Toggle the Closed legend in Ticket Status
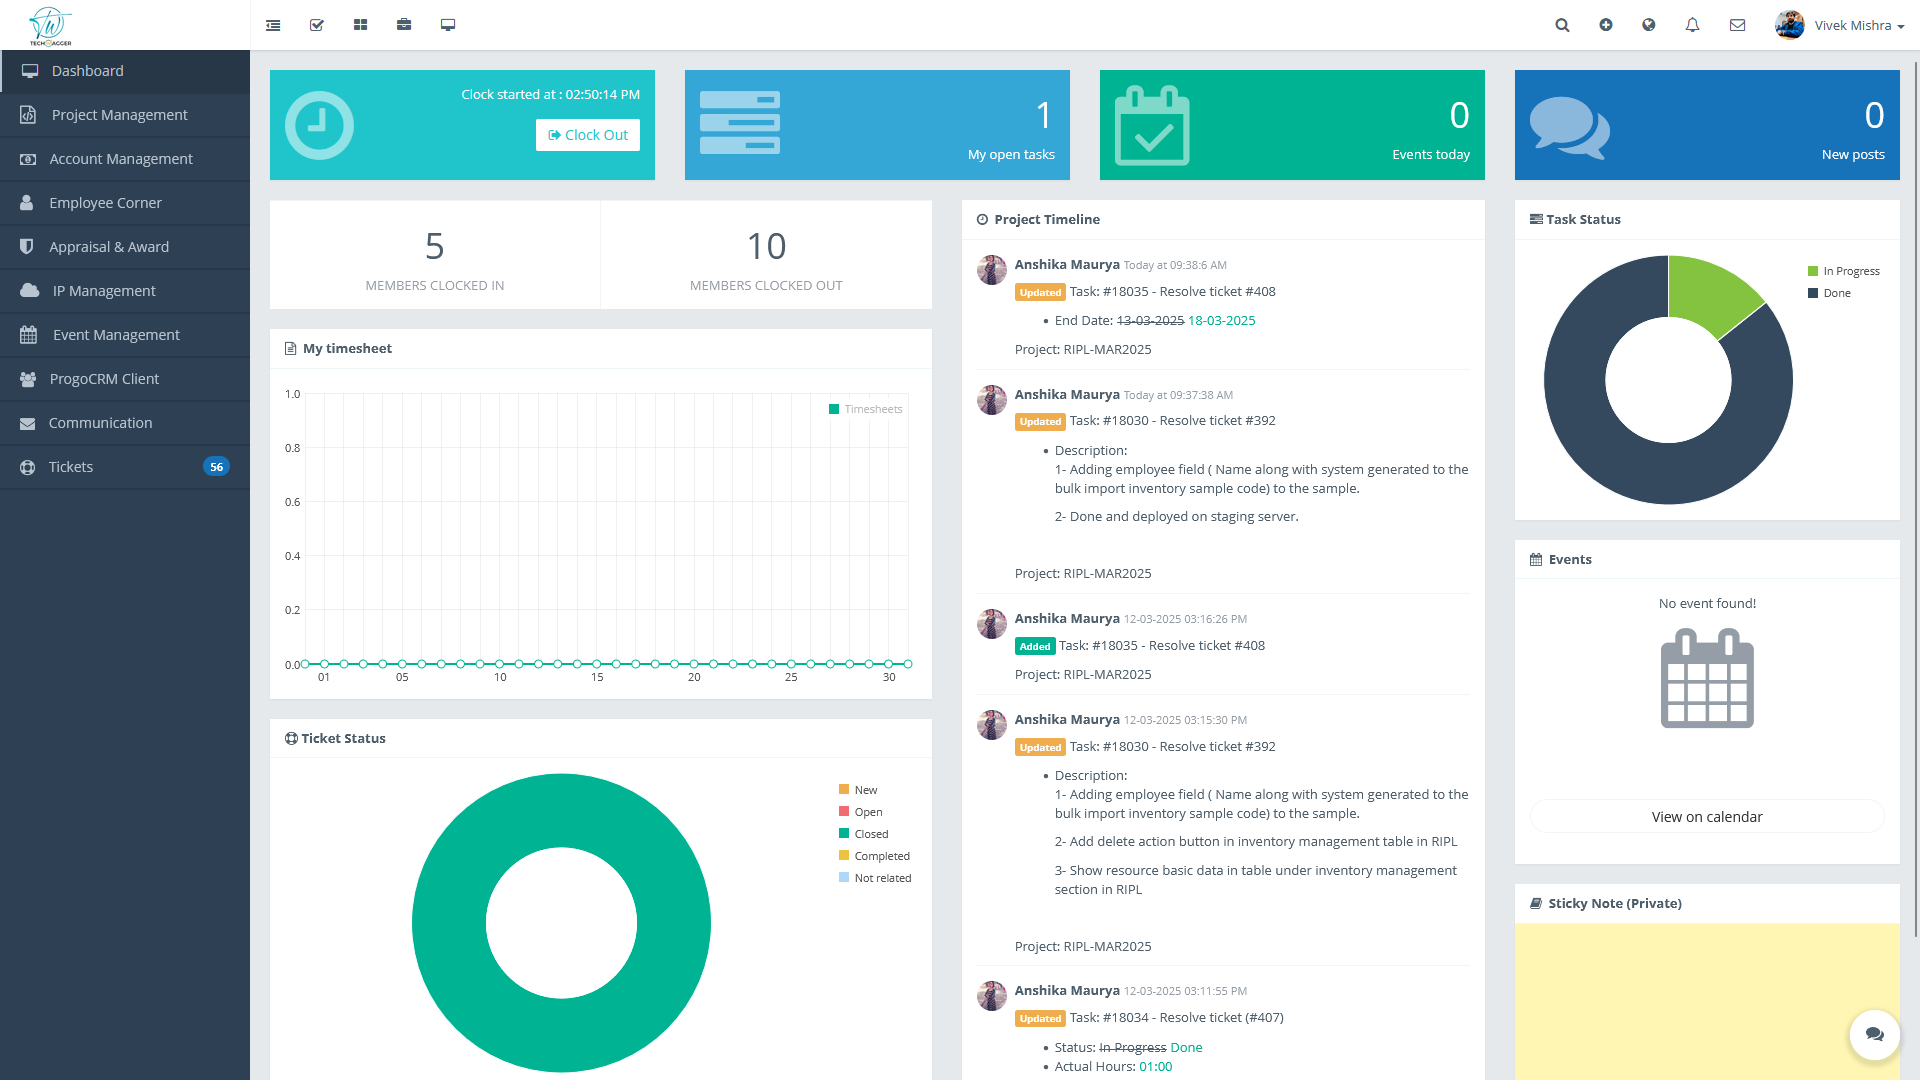 tap(870, 834)
